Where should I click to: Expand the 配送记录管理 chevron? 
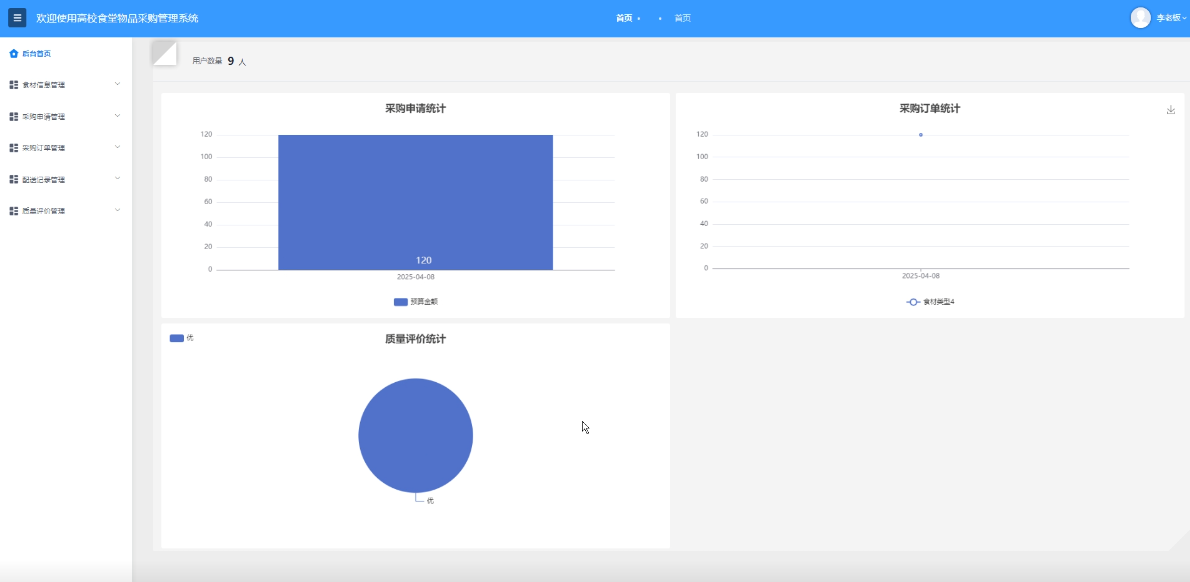click(x=118, y=178)
